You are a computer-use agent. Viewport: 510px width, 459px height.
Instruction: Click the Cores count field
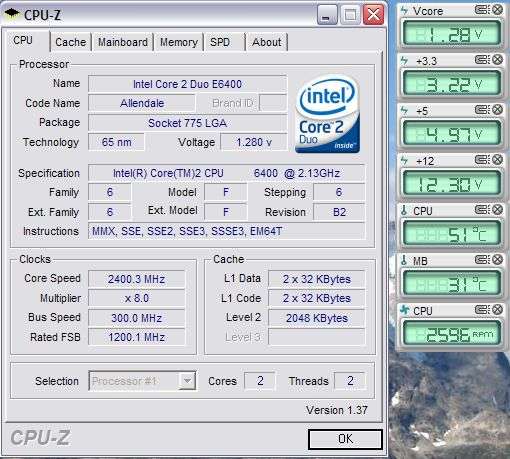pyautogui.click(x=260, y=381)
